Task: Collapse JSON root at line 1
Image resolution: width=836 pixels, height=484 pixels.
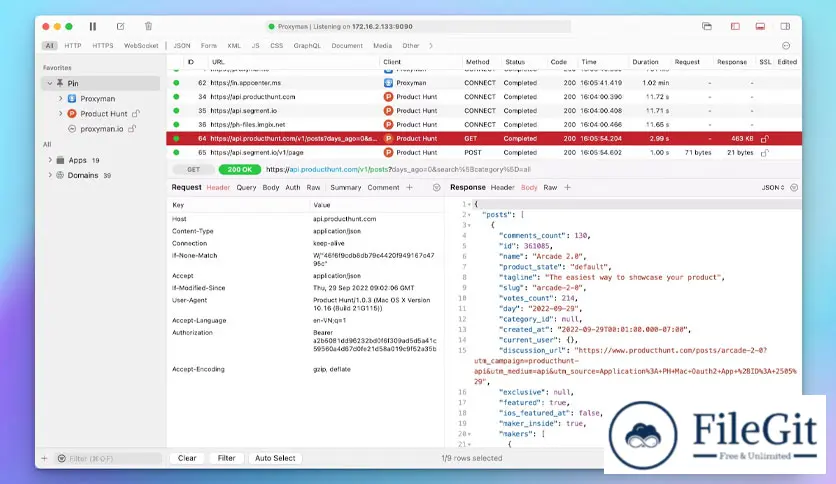Action: click(470, 204)
